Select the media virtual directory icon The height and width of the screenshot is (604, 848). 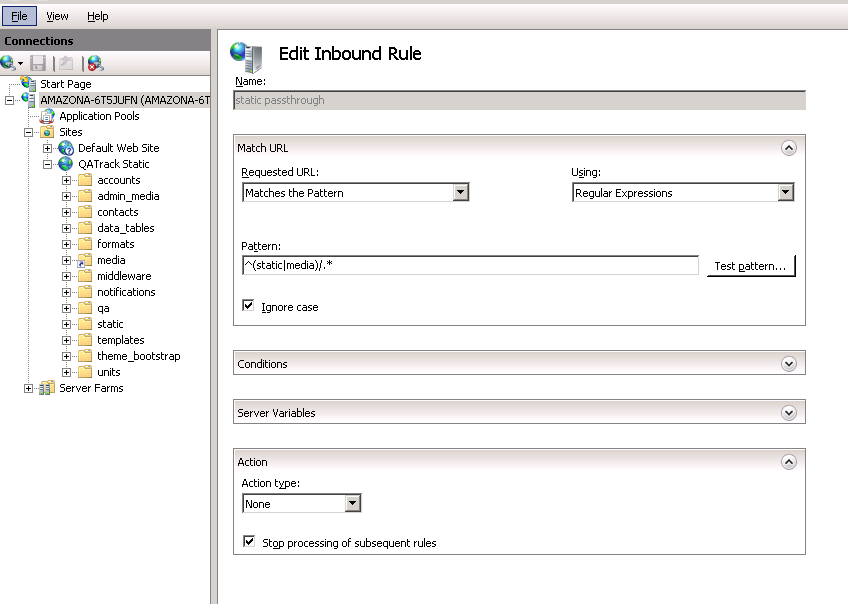tap(85, 260)
